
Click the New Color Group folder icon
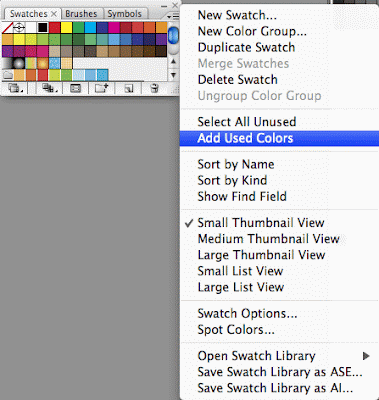[x=102, y=88]
